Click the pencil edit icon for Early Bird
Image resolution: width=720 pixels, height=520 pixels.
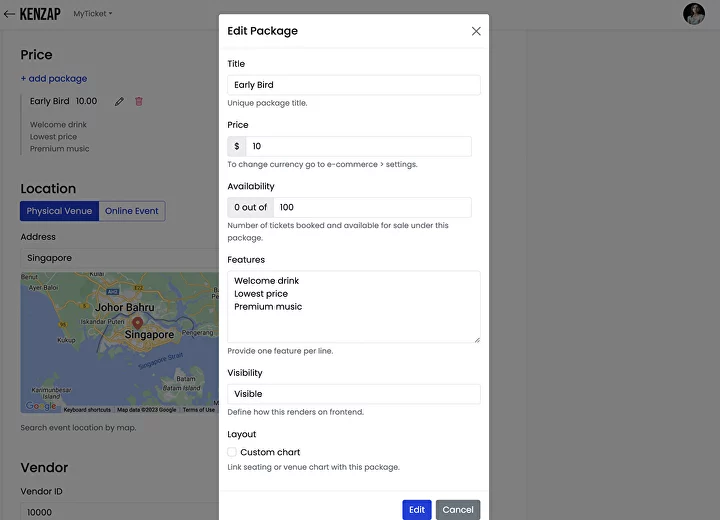tap(120, 101)
